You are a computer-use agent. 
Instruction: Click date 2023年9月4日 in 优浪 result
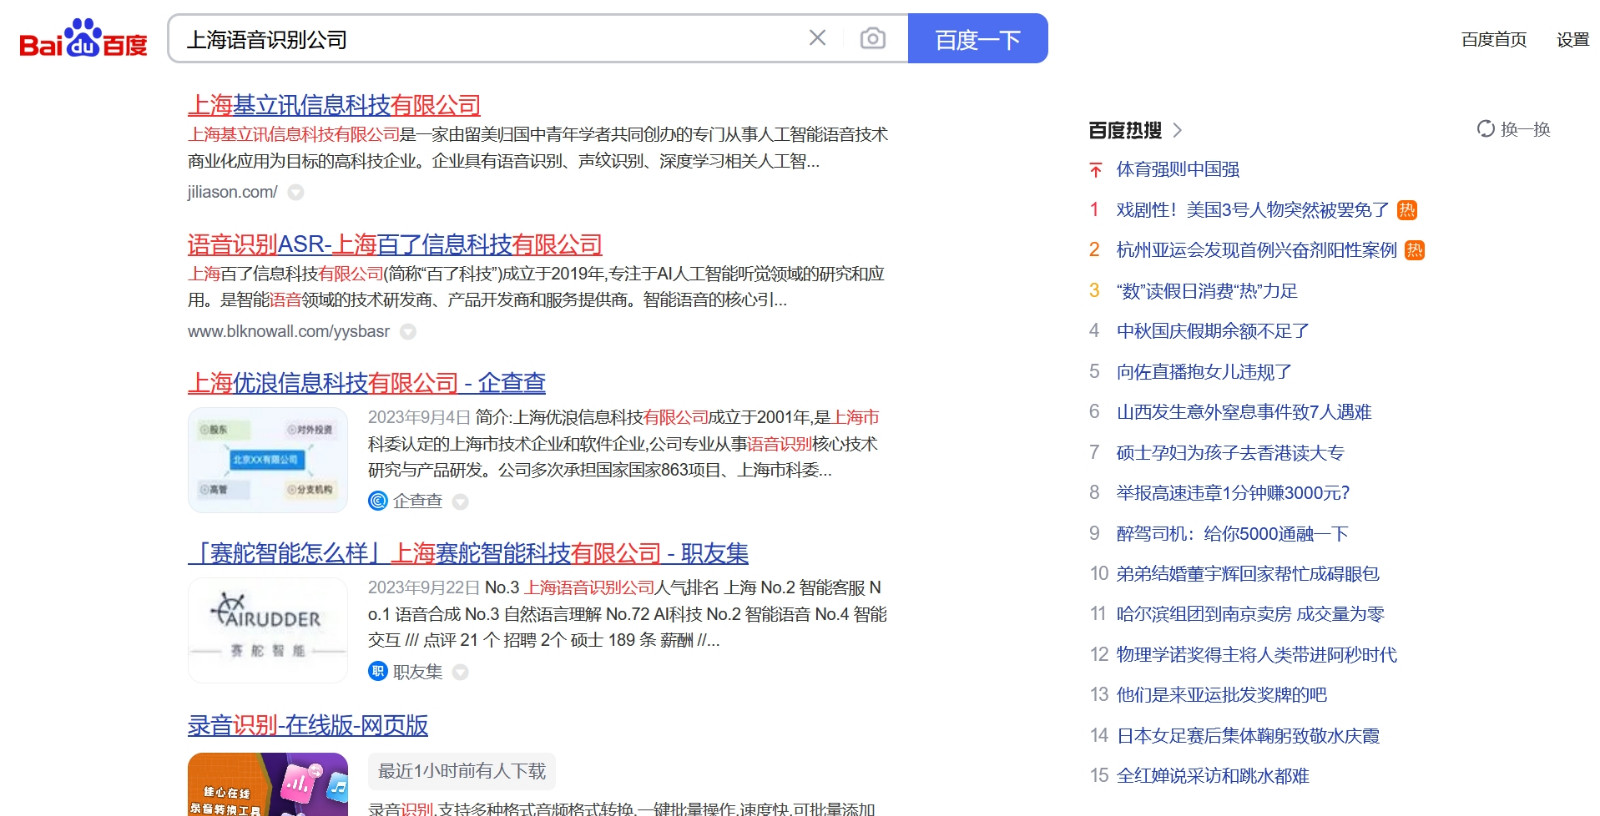click(419, 417)
